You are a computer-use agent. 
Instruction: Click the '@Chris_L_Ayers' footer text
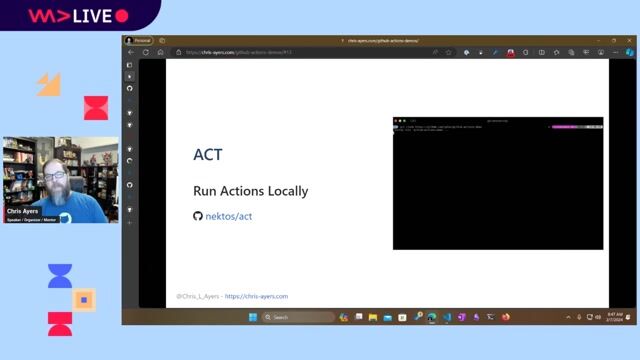(198, 296)
